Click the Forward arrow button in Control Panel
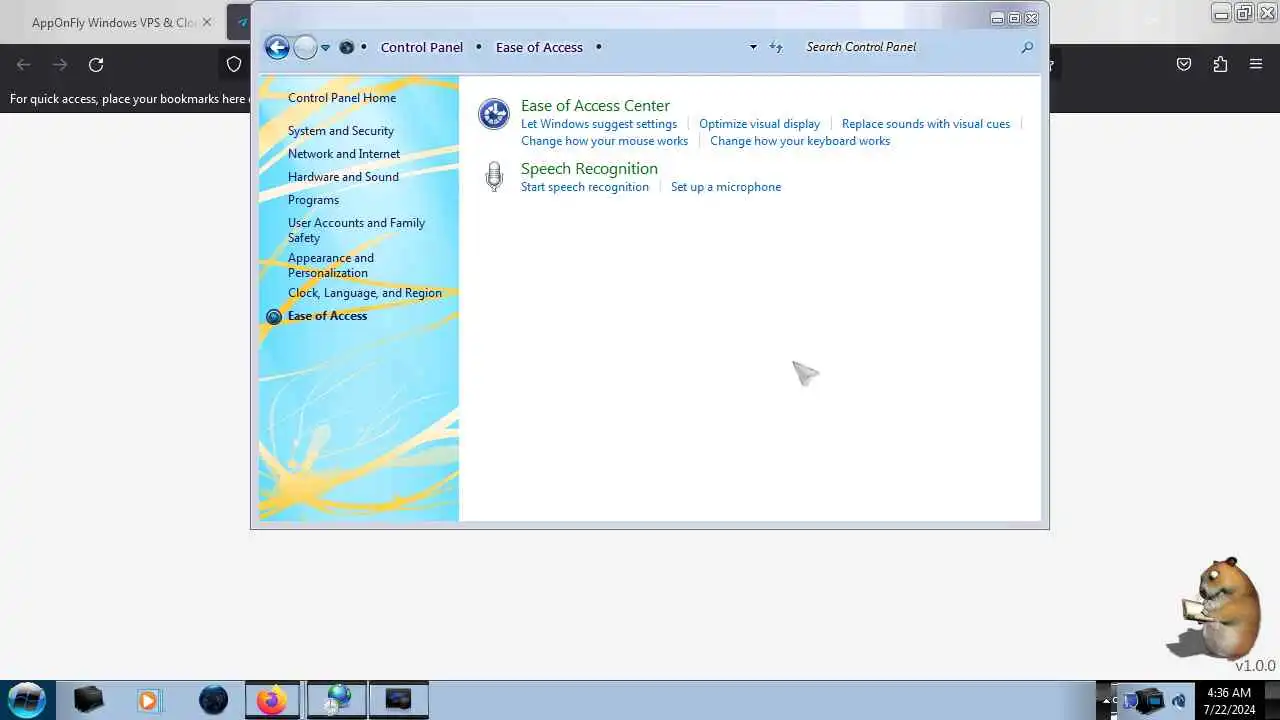The width and height of the screenshot is (1280, 720). (x=305, y=47)
